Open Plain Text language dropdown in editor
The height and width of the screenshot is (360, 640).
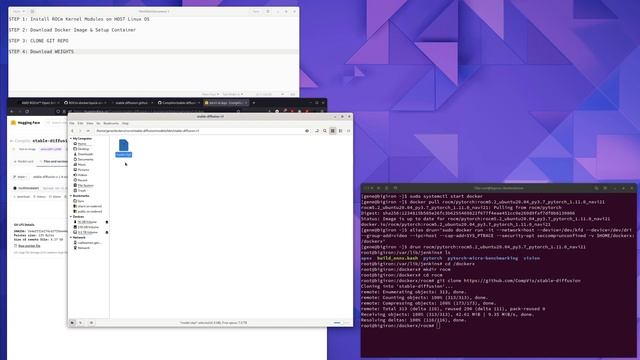[x=211, y=94]
